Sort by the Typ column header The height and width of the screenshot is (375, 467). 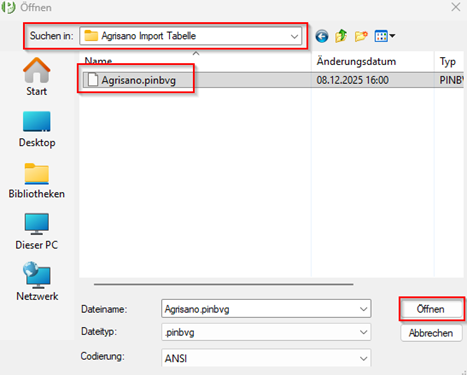[x=449, y=61]
